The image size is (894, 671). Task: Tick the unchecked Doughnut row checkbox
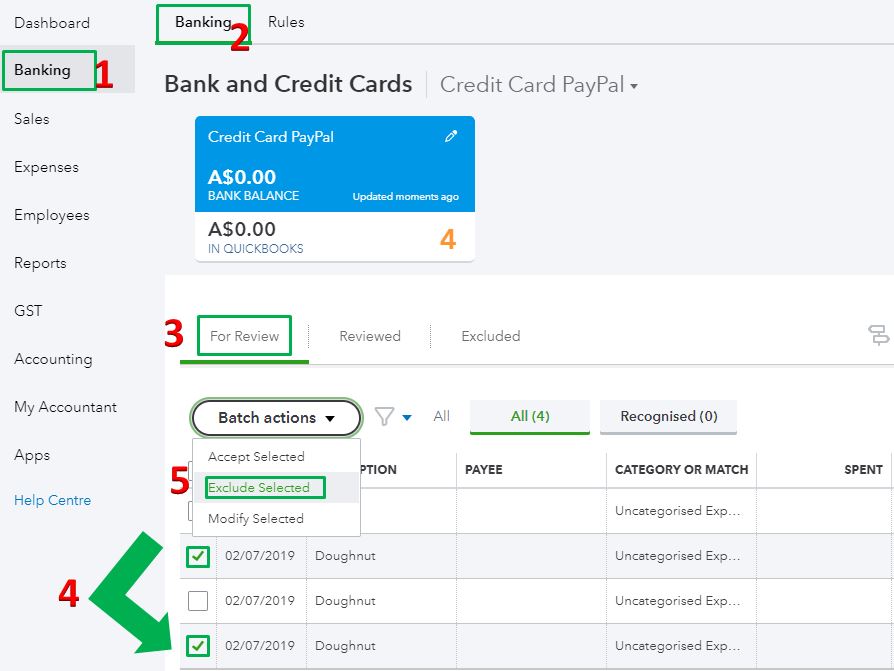[198, 600]
